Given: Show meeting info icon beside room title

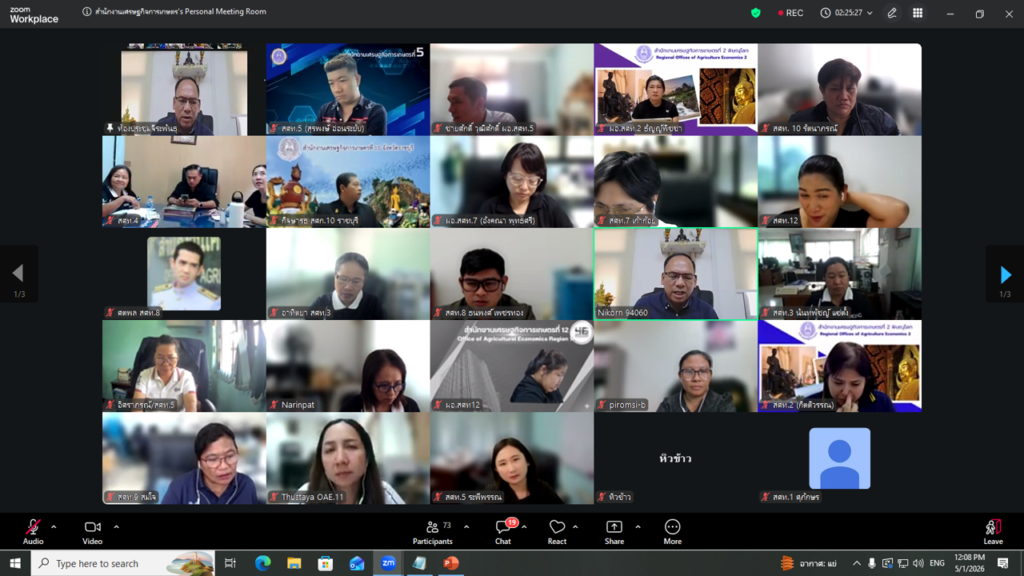Looking at the screenshot, I should click(86, 12).
